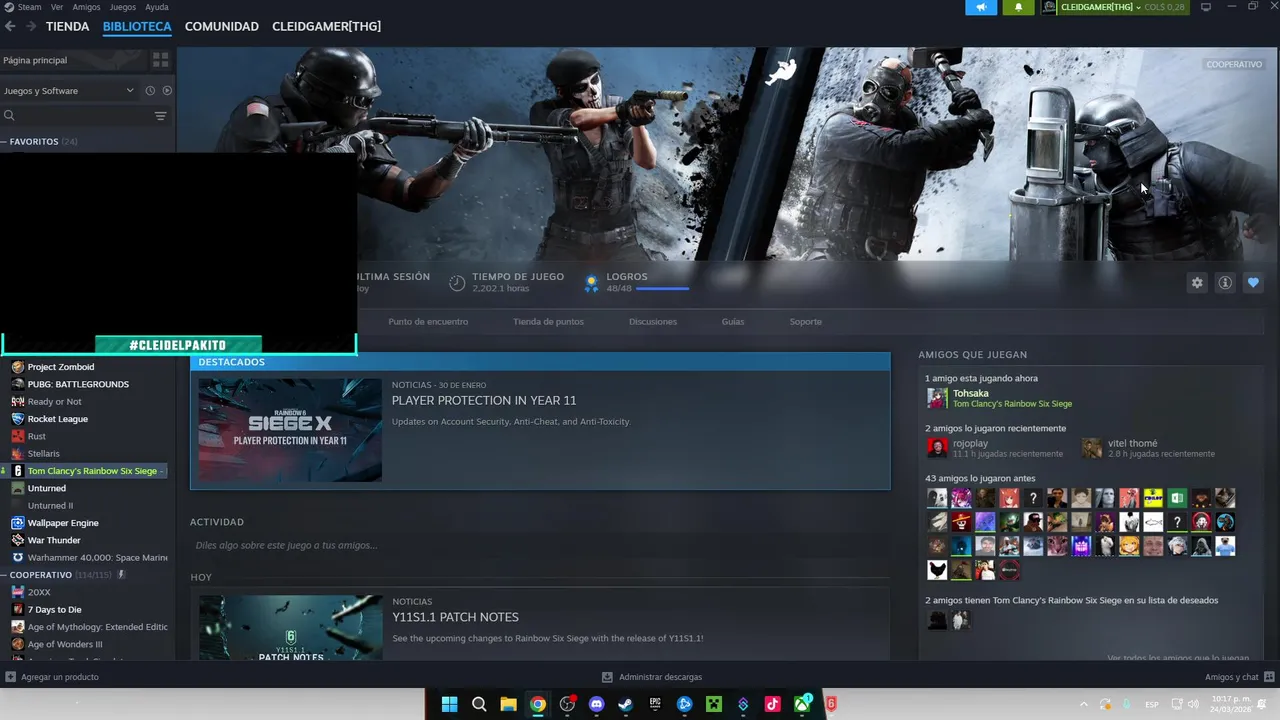1280x720 pixels.
Task: Open Discusiones link
Action: [653, 322]
